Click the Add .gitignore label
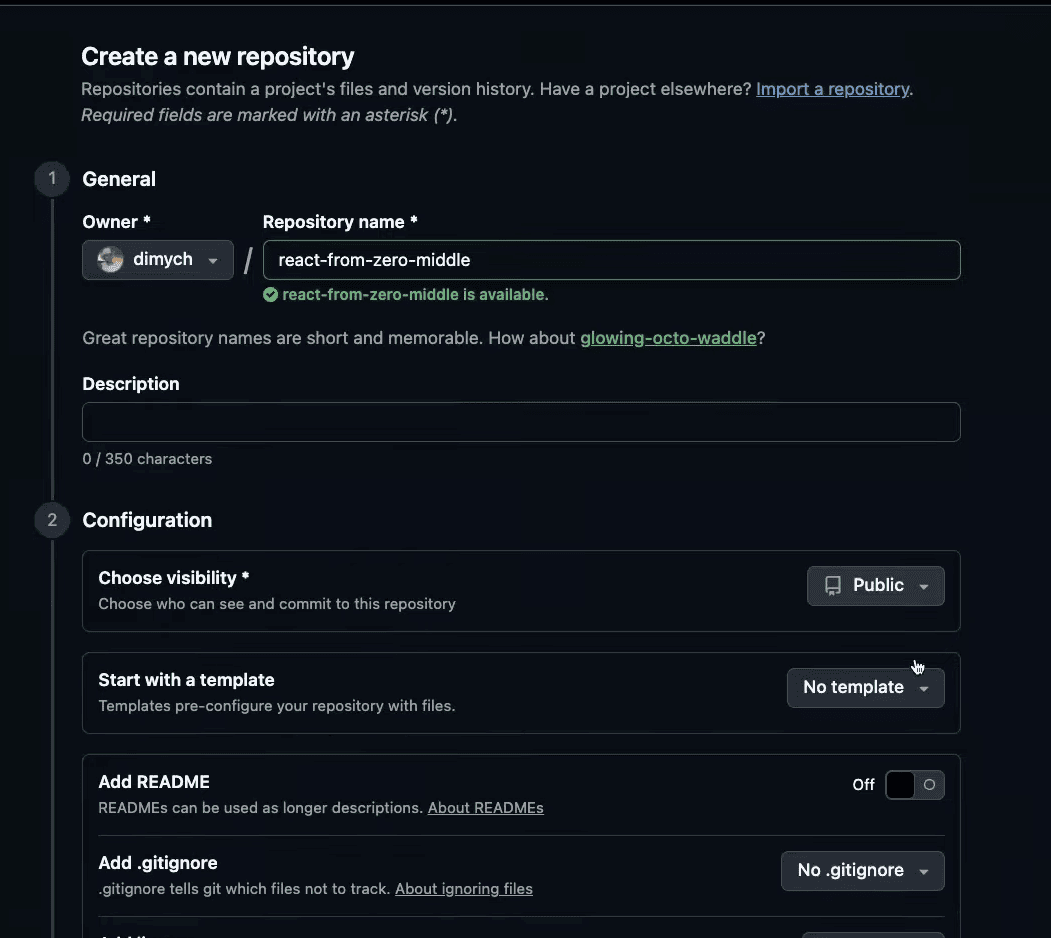The image size is (1051, 938). point(158,863)
